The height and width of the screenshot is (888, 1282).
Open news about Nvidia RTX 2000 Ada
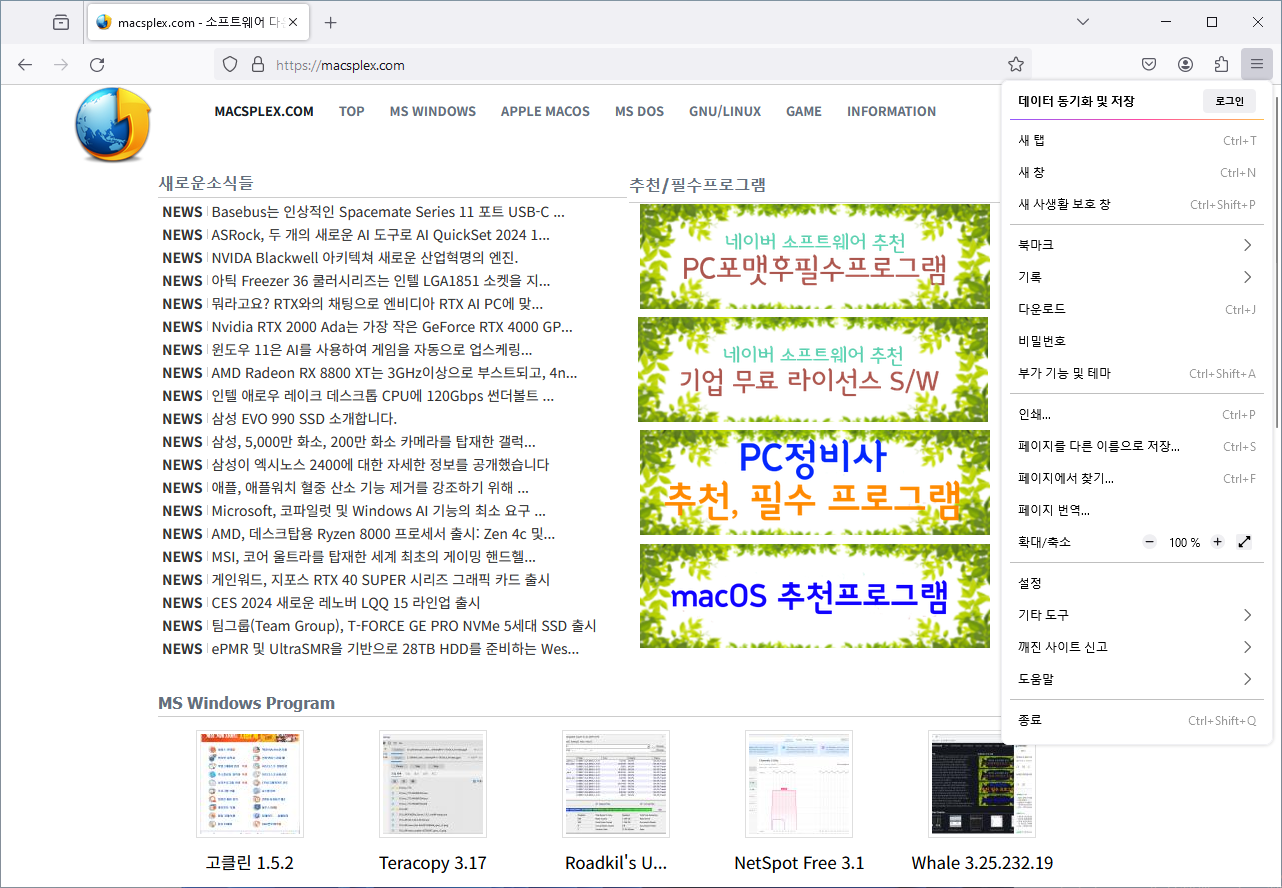[x=392, y=326]
